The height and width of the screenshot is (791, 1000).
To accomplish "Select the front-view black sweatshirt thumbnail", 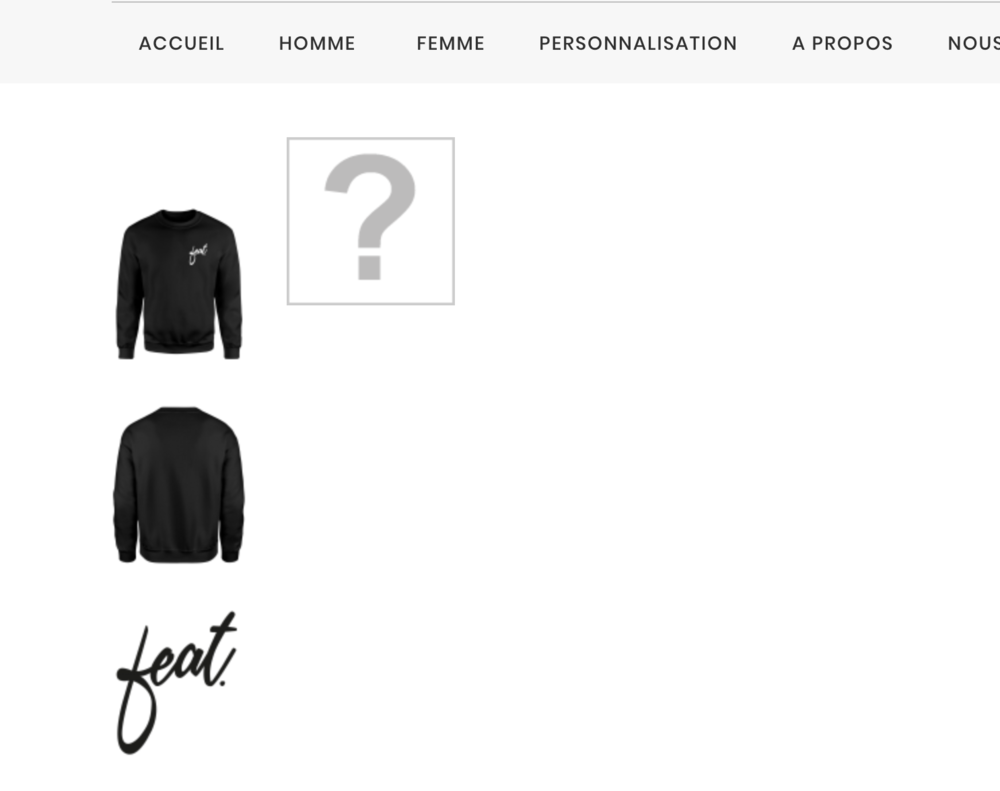I will 179,284.
